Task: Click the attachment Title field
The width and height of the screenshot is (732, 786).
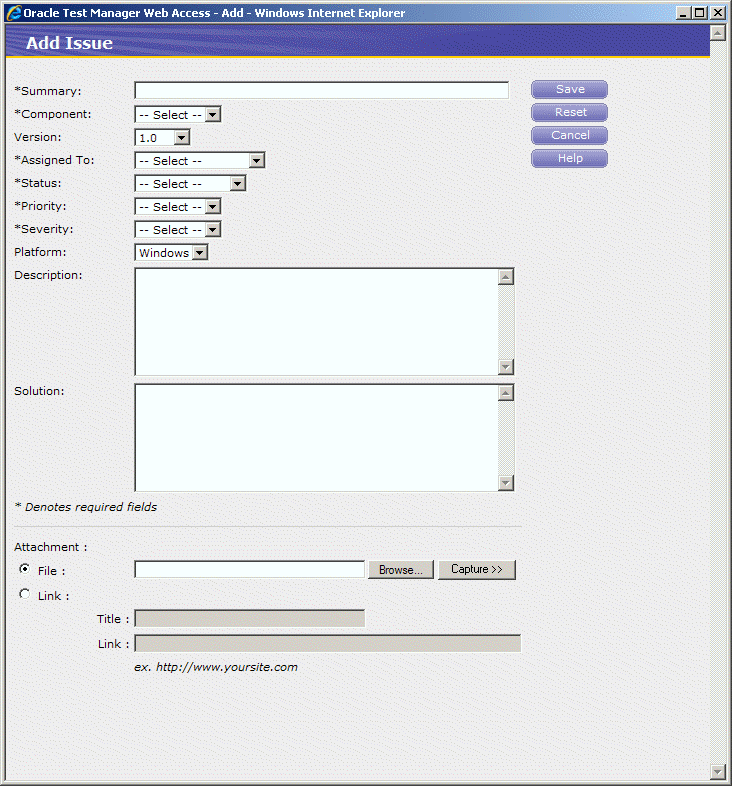Action: (250, 619)
